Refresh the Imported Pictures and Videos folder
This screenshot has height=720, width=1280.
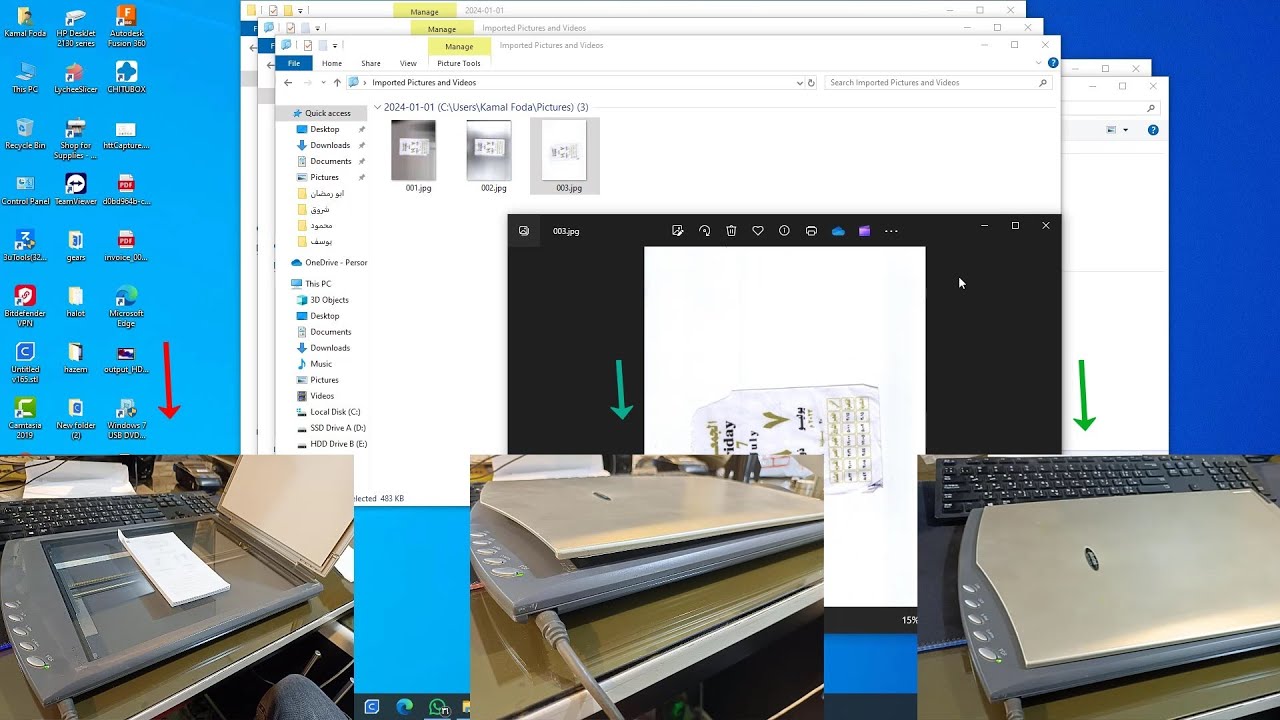[811, 83]
